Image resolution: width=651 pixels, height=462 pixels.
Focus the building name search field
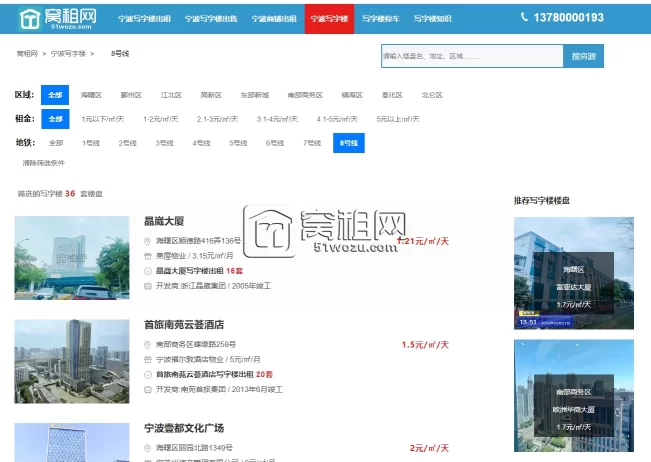coord(472,56)
